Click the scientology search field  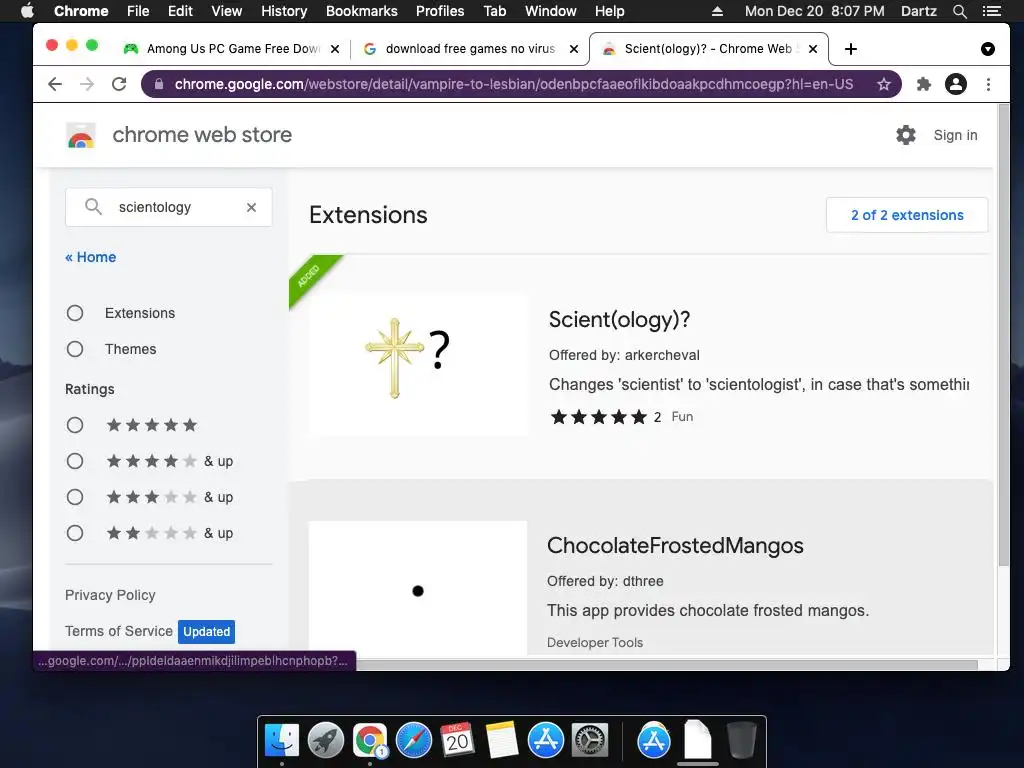(x=168, y=207)
